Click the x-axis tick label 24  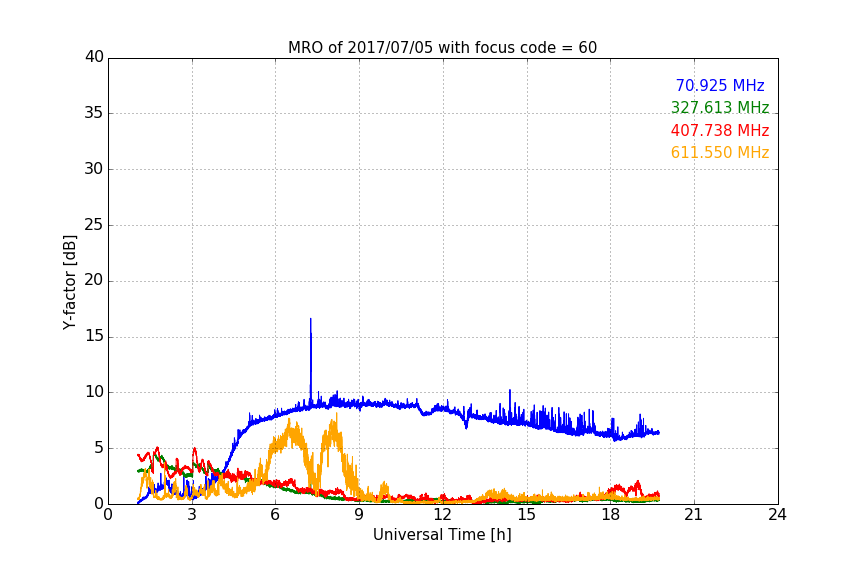pyautogui.click(x=777, y=515)
